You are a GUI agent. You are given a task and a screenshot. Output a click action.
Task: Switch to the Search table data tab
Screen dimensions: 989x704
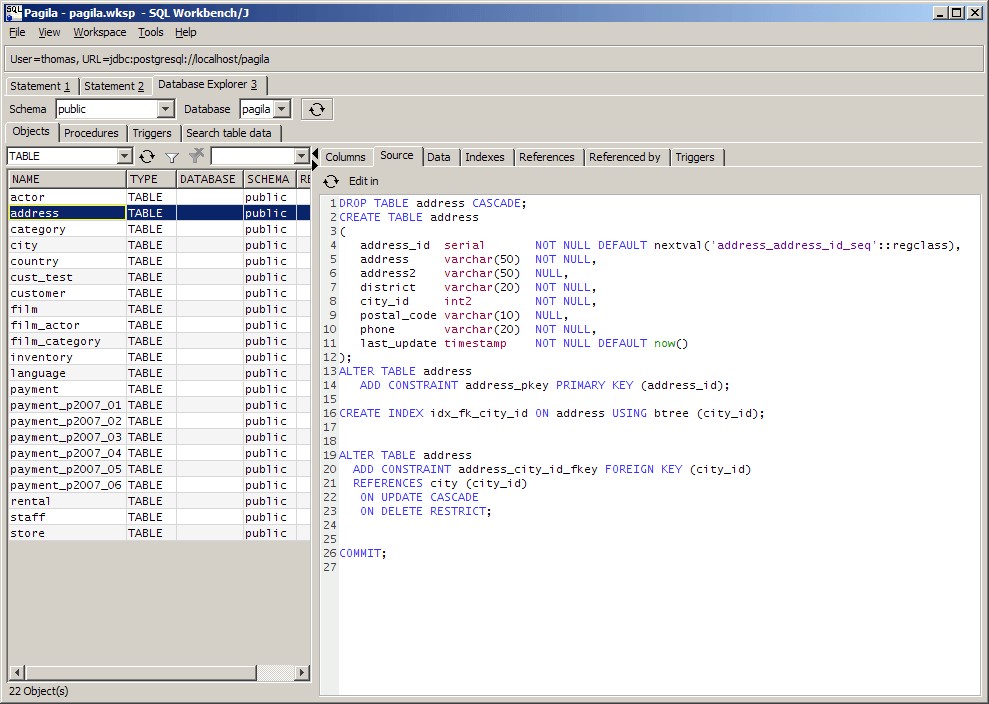231,132
